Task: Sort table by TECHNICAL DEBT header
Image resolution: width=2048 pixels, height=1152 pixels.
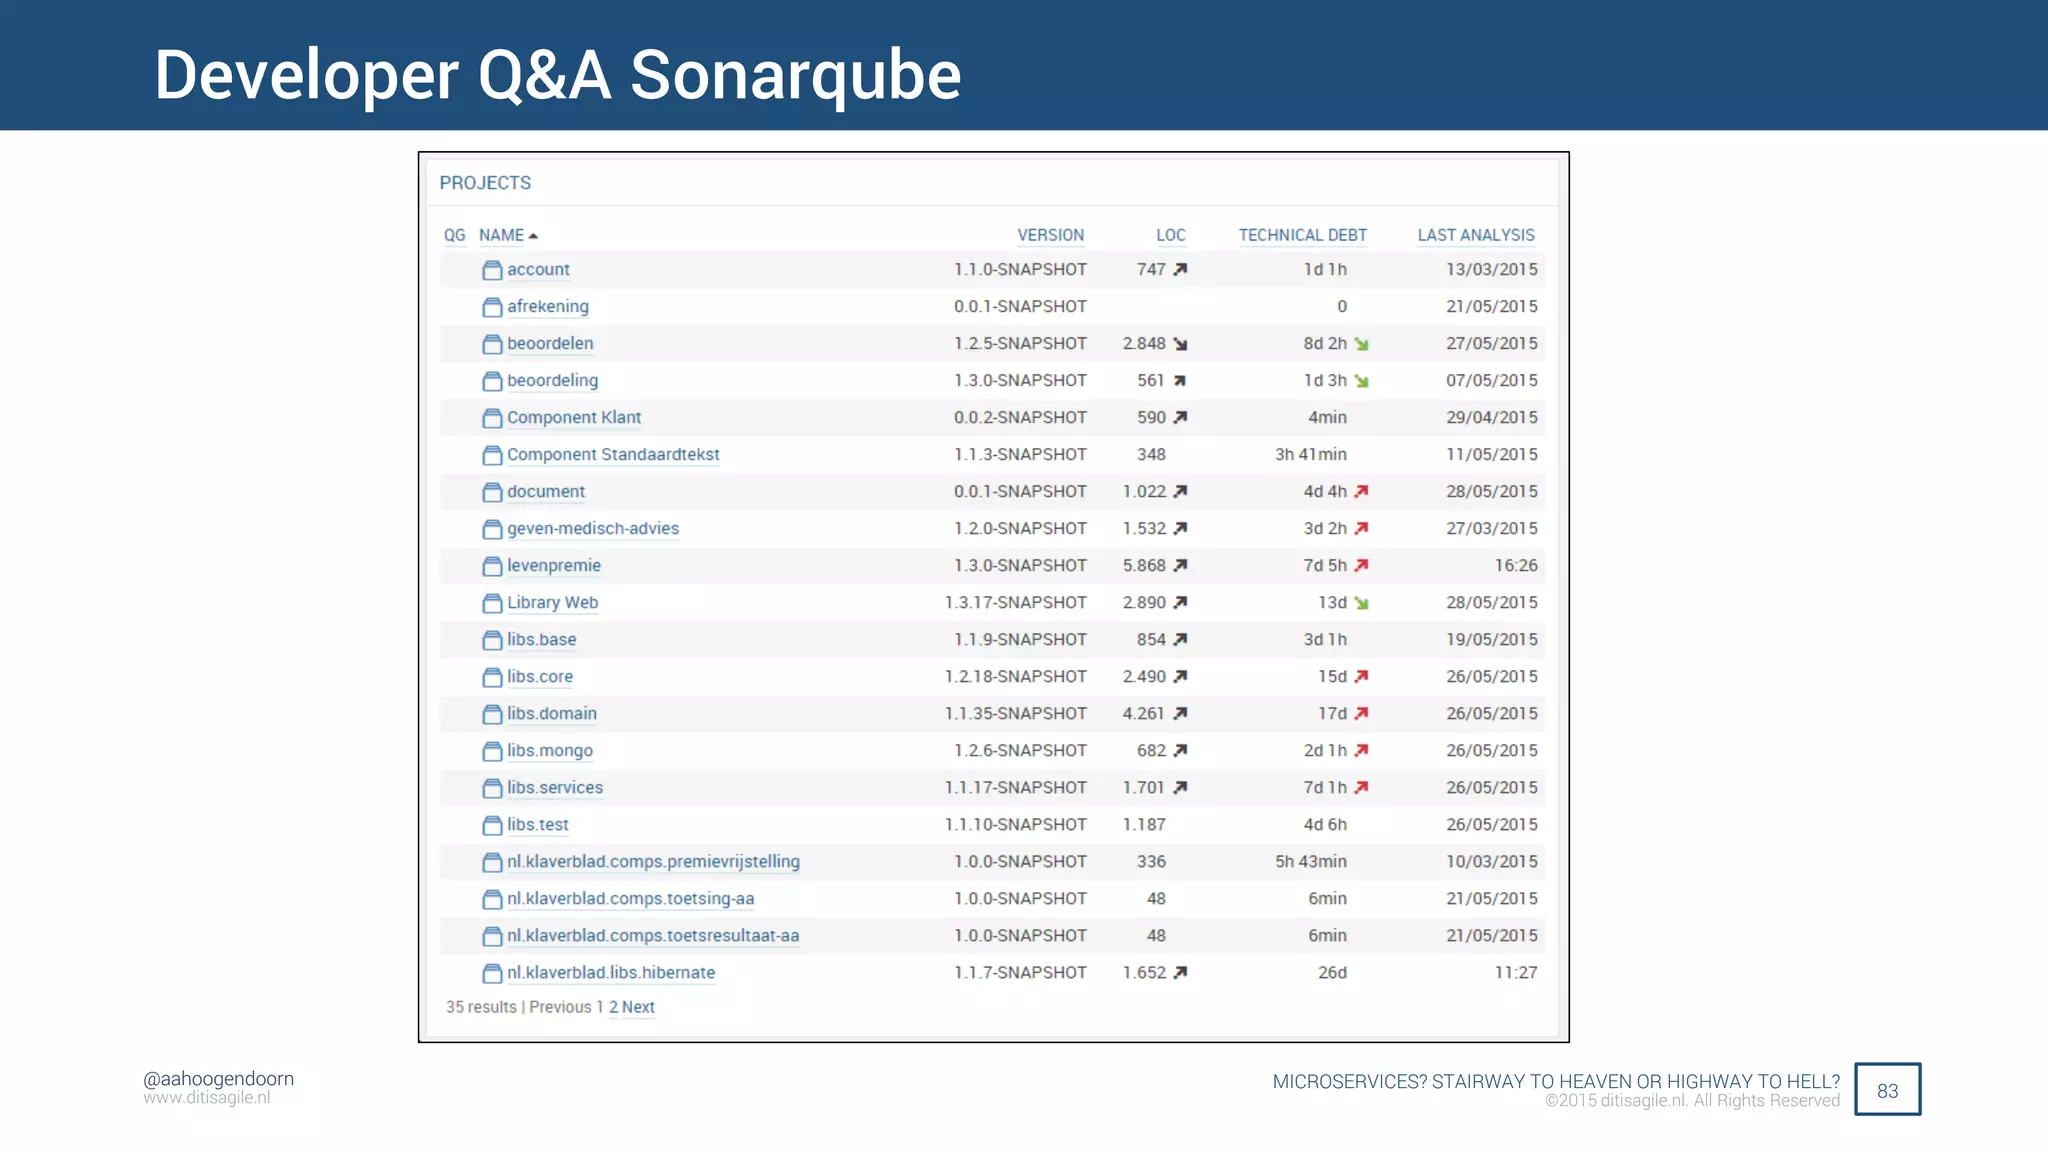Action: click(1302, 235)
